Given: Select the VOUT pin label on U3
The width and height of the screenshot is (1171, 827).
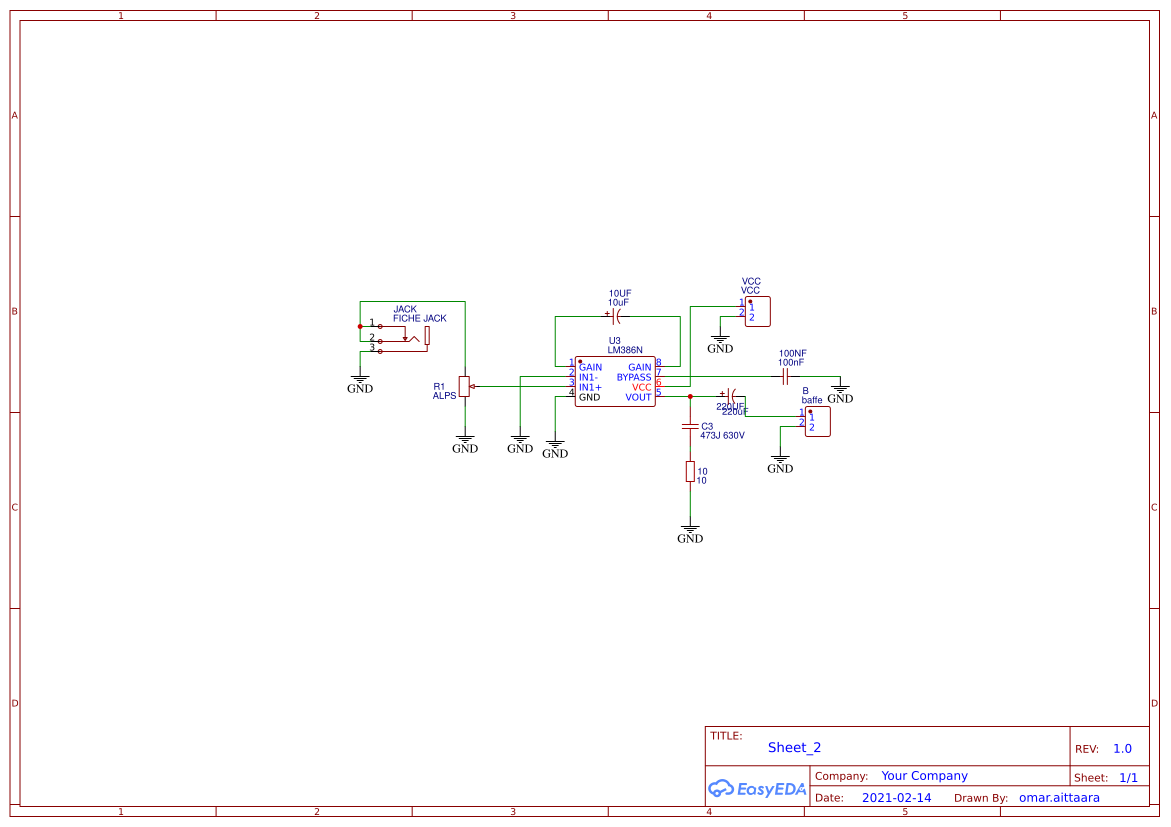Looking at the screenshot, I should (x=638, y=396).
